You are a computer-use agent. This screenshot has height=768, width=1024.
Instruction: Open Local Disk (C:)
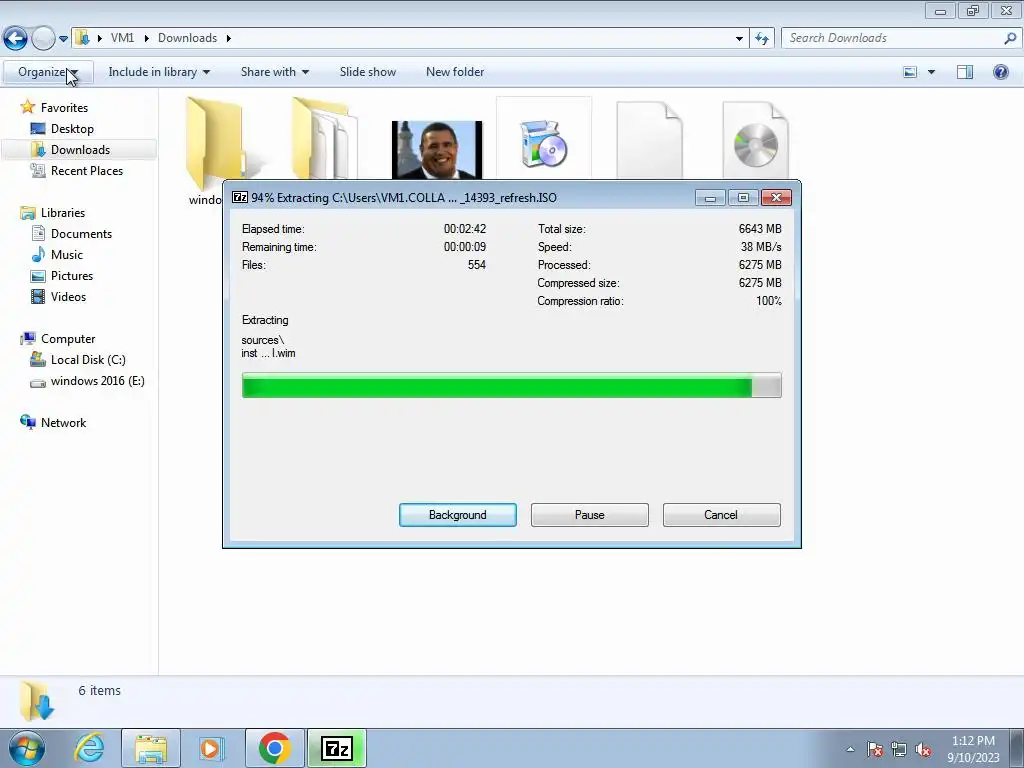(x=88, y=360)
